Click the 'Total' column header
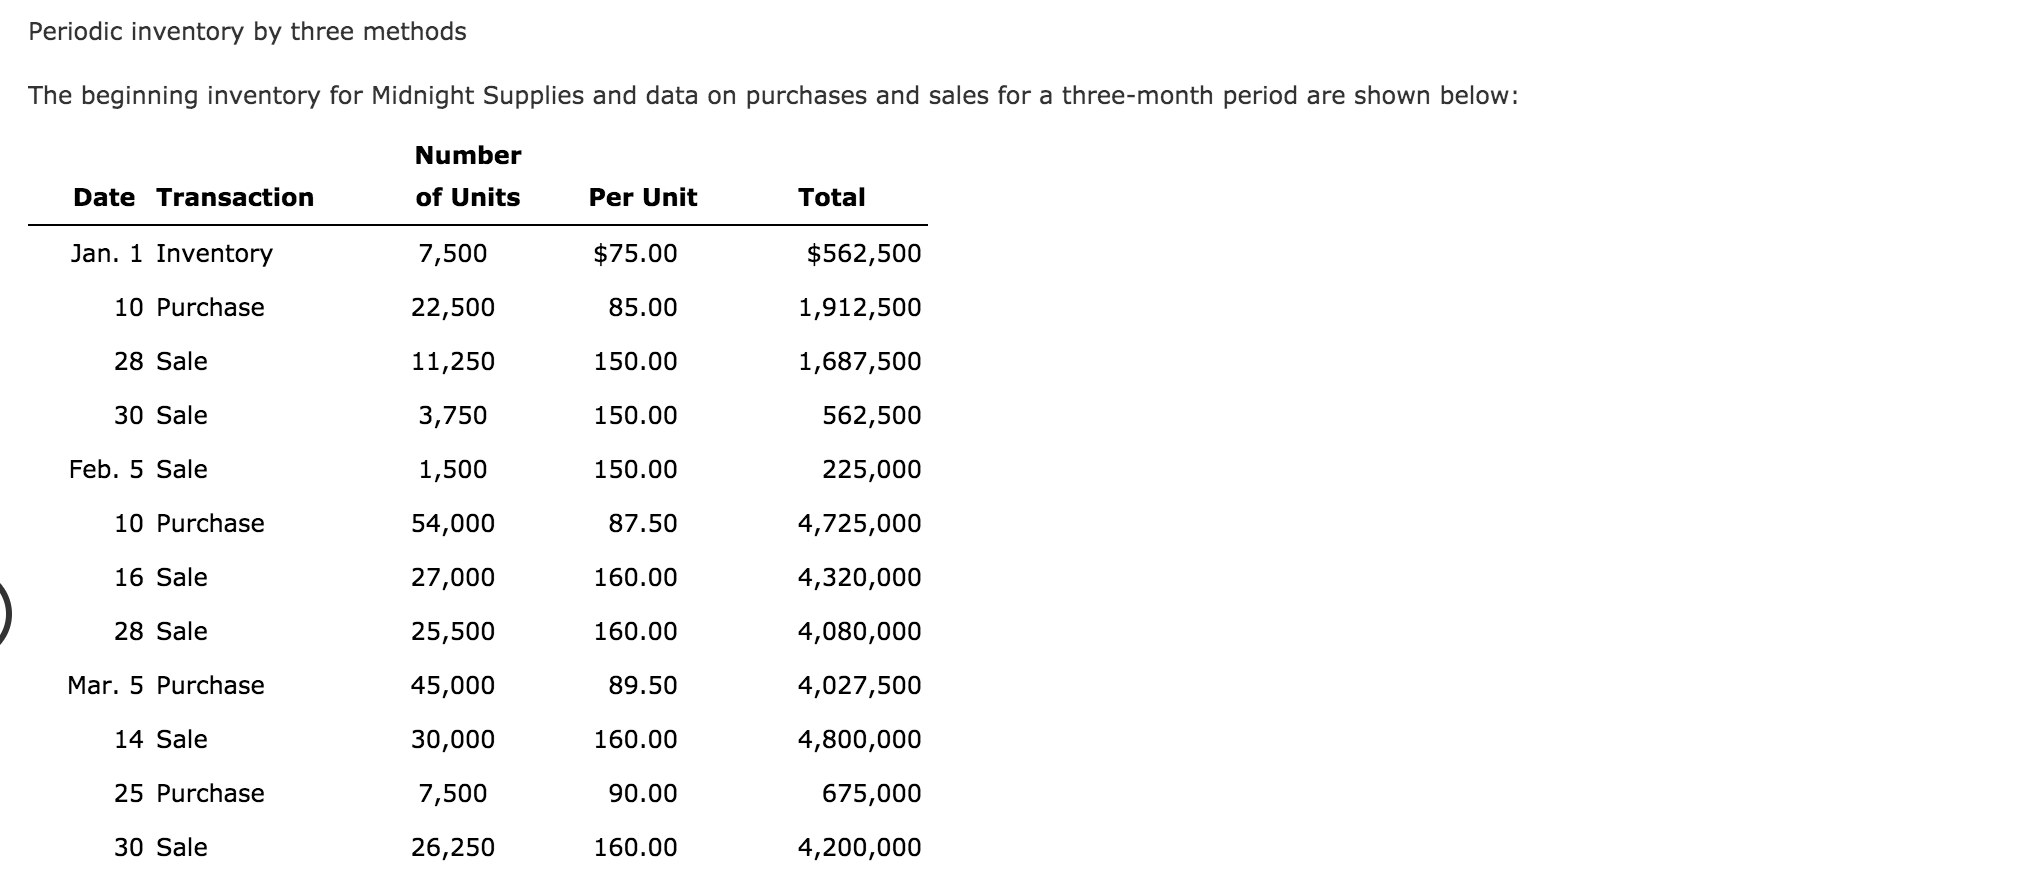 (831, 197)
